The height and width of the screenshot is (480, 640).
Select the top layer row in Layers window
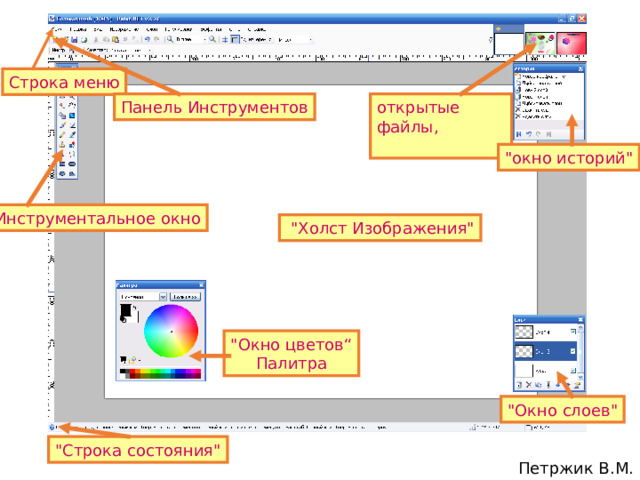(546, 332)
